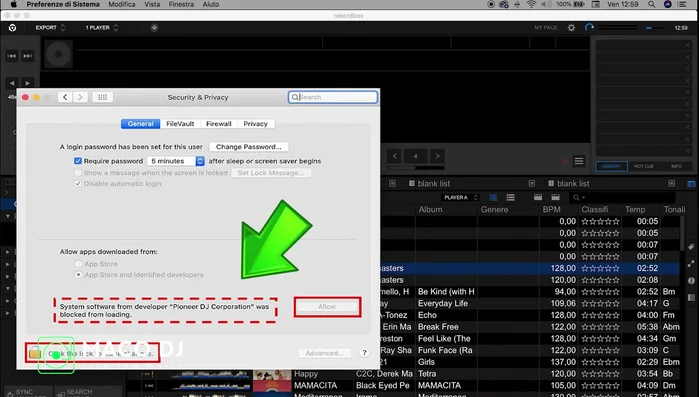The image size is (699, 397).
Task: Click the Advanced button
Action: click(325, 353)
